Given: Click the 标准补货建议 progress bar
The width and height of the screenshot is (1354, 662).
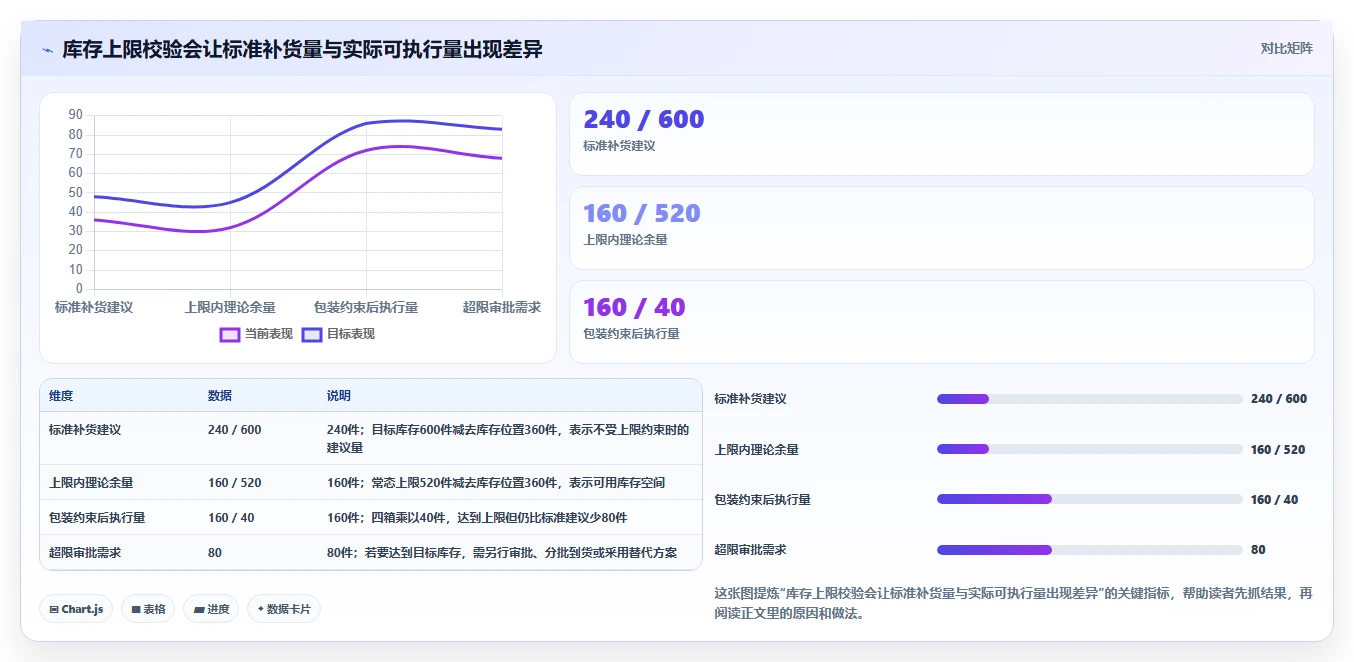Looking at the screenshot, I should pyautogui.click(x=1090, y=399).
